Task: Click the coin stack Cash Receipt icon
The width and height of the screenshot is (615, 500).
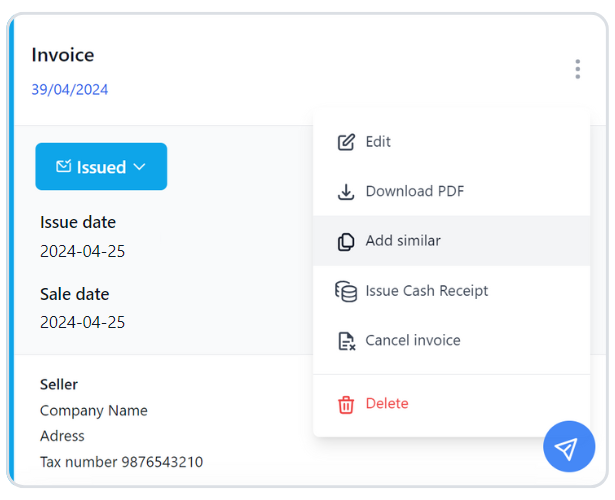Action: [x=346, y=291]
